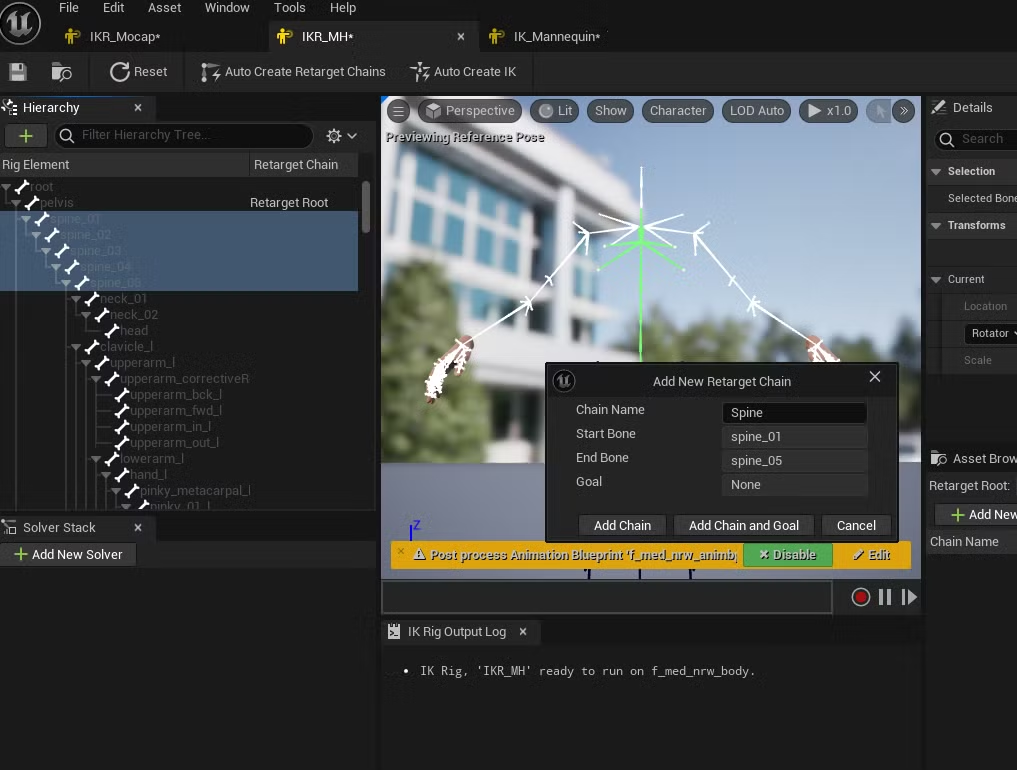Viewport: 1017px width, 770px height.
Task: Edit the post process Animation Blueprint
Action: point(872,555)
